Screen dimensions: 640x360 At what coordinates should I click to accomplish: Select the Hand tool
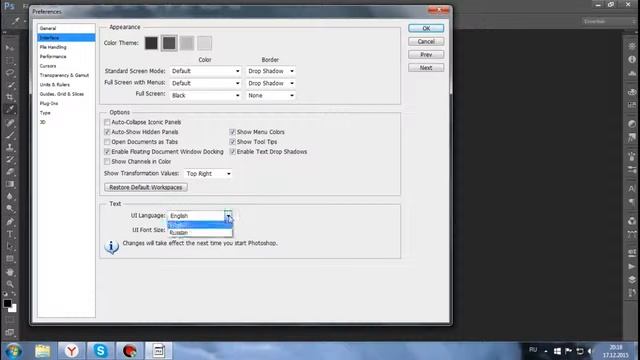(x=10, y=272)
